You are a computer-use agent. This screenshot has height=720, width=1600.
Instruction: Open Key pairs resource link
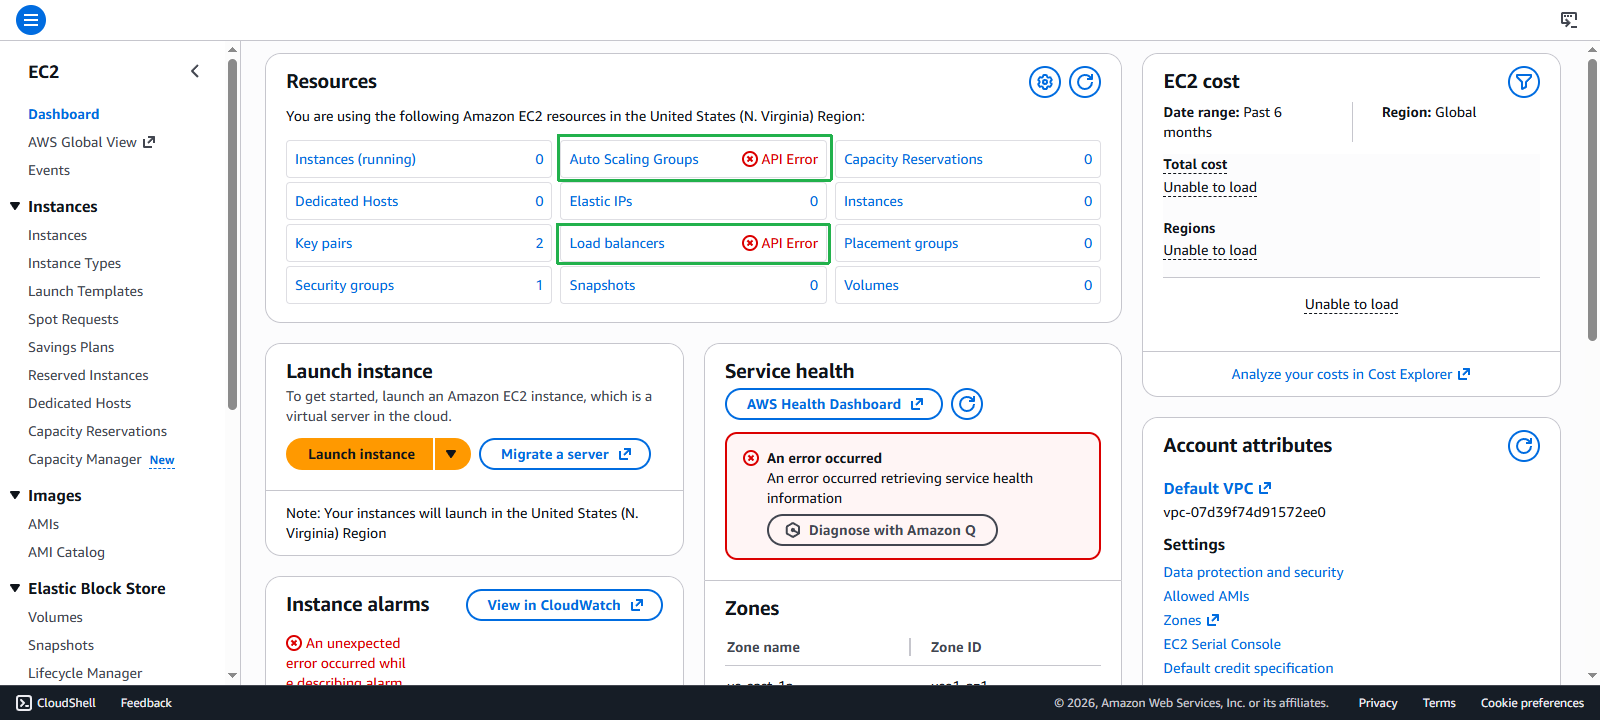(324, 243)
